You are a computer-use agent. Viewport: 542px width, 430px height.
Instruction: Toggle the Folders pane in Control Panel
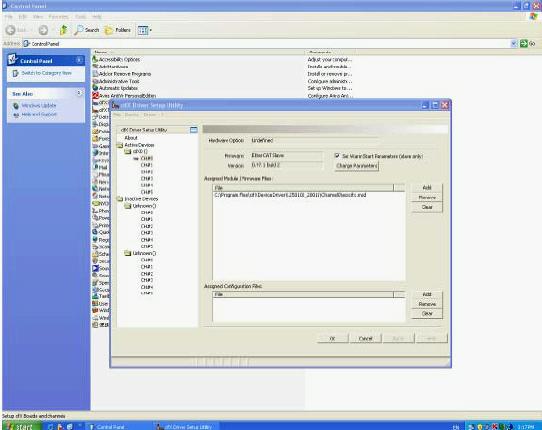click(118, 30)
